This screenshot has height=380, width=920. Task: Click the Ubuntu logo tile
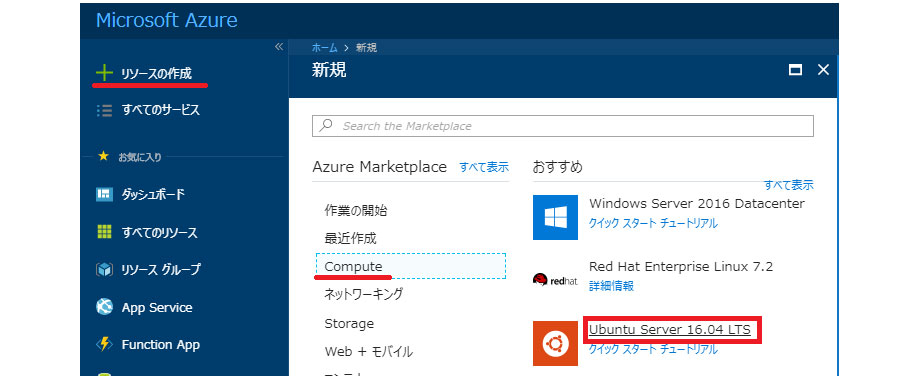click(555, 343)
